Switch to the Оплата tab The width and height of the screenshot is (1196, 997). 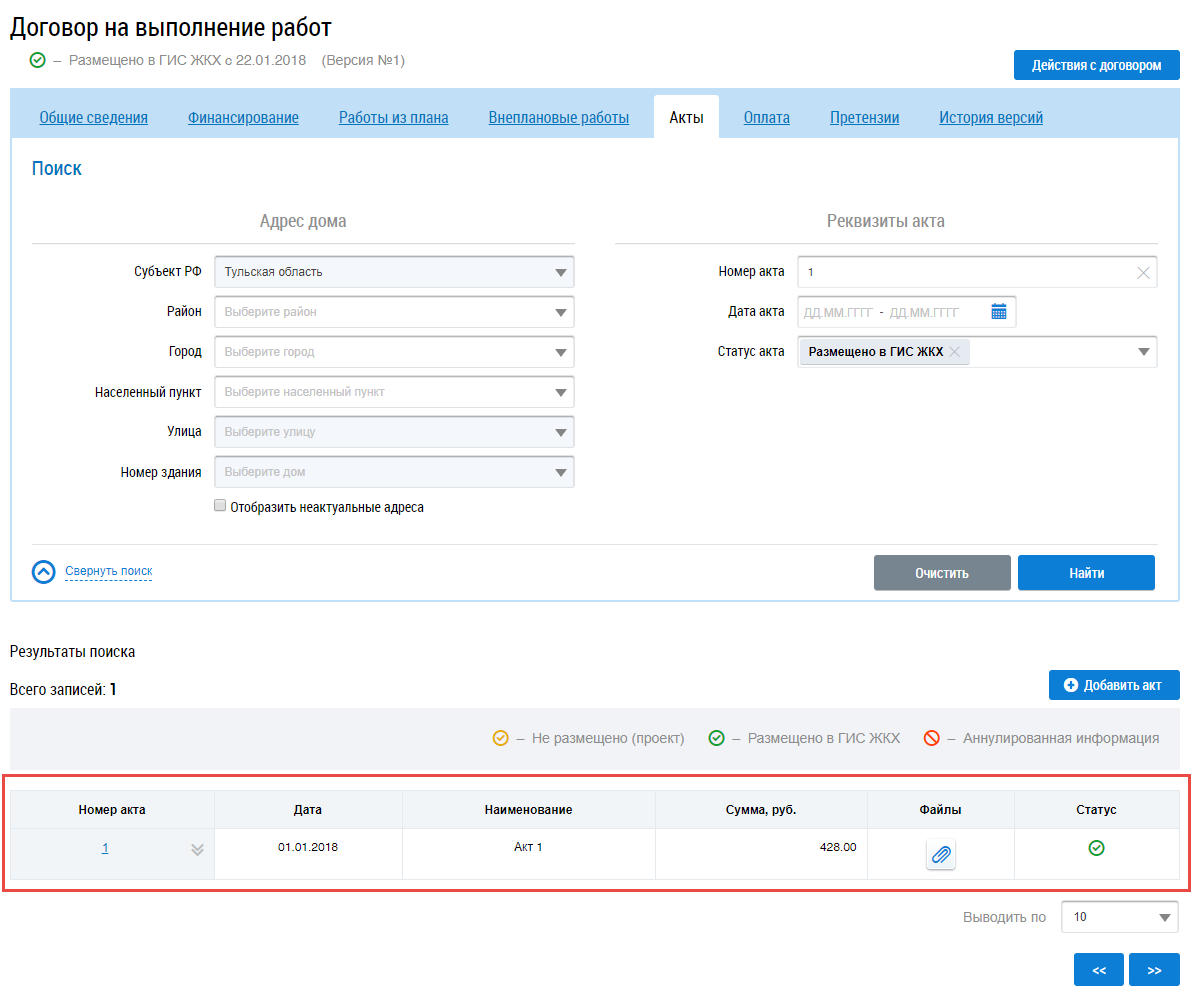766,118
